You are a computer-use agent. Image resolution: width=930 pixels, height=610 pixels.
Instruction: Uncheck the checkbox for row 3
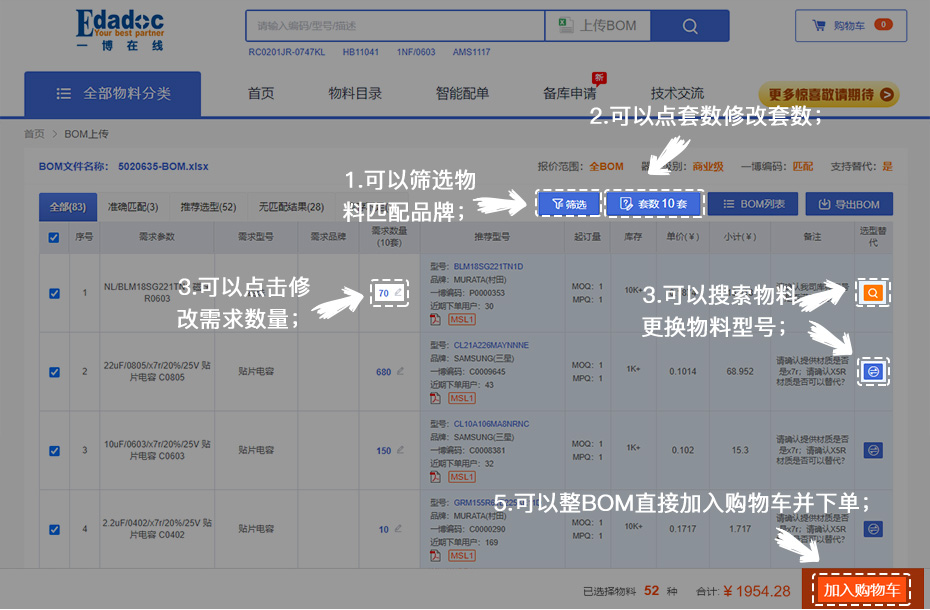tap(54, 451)
